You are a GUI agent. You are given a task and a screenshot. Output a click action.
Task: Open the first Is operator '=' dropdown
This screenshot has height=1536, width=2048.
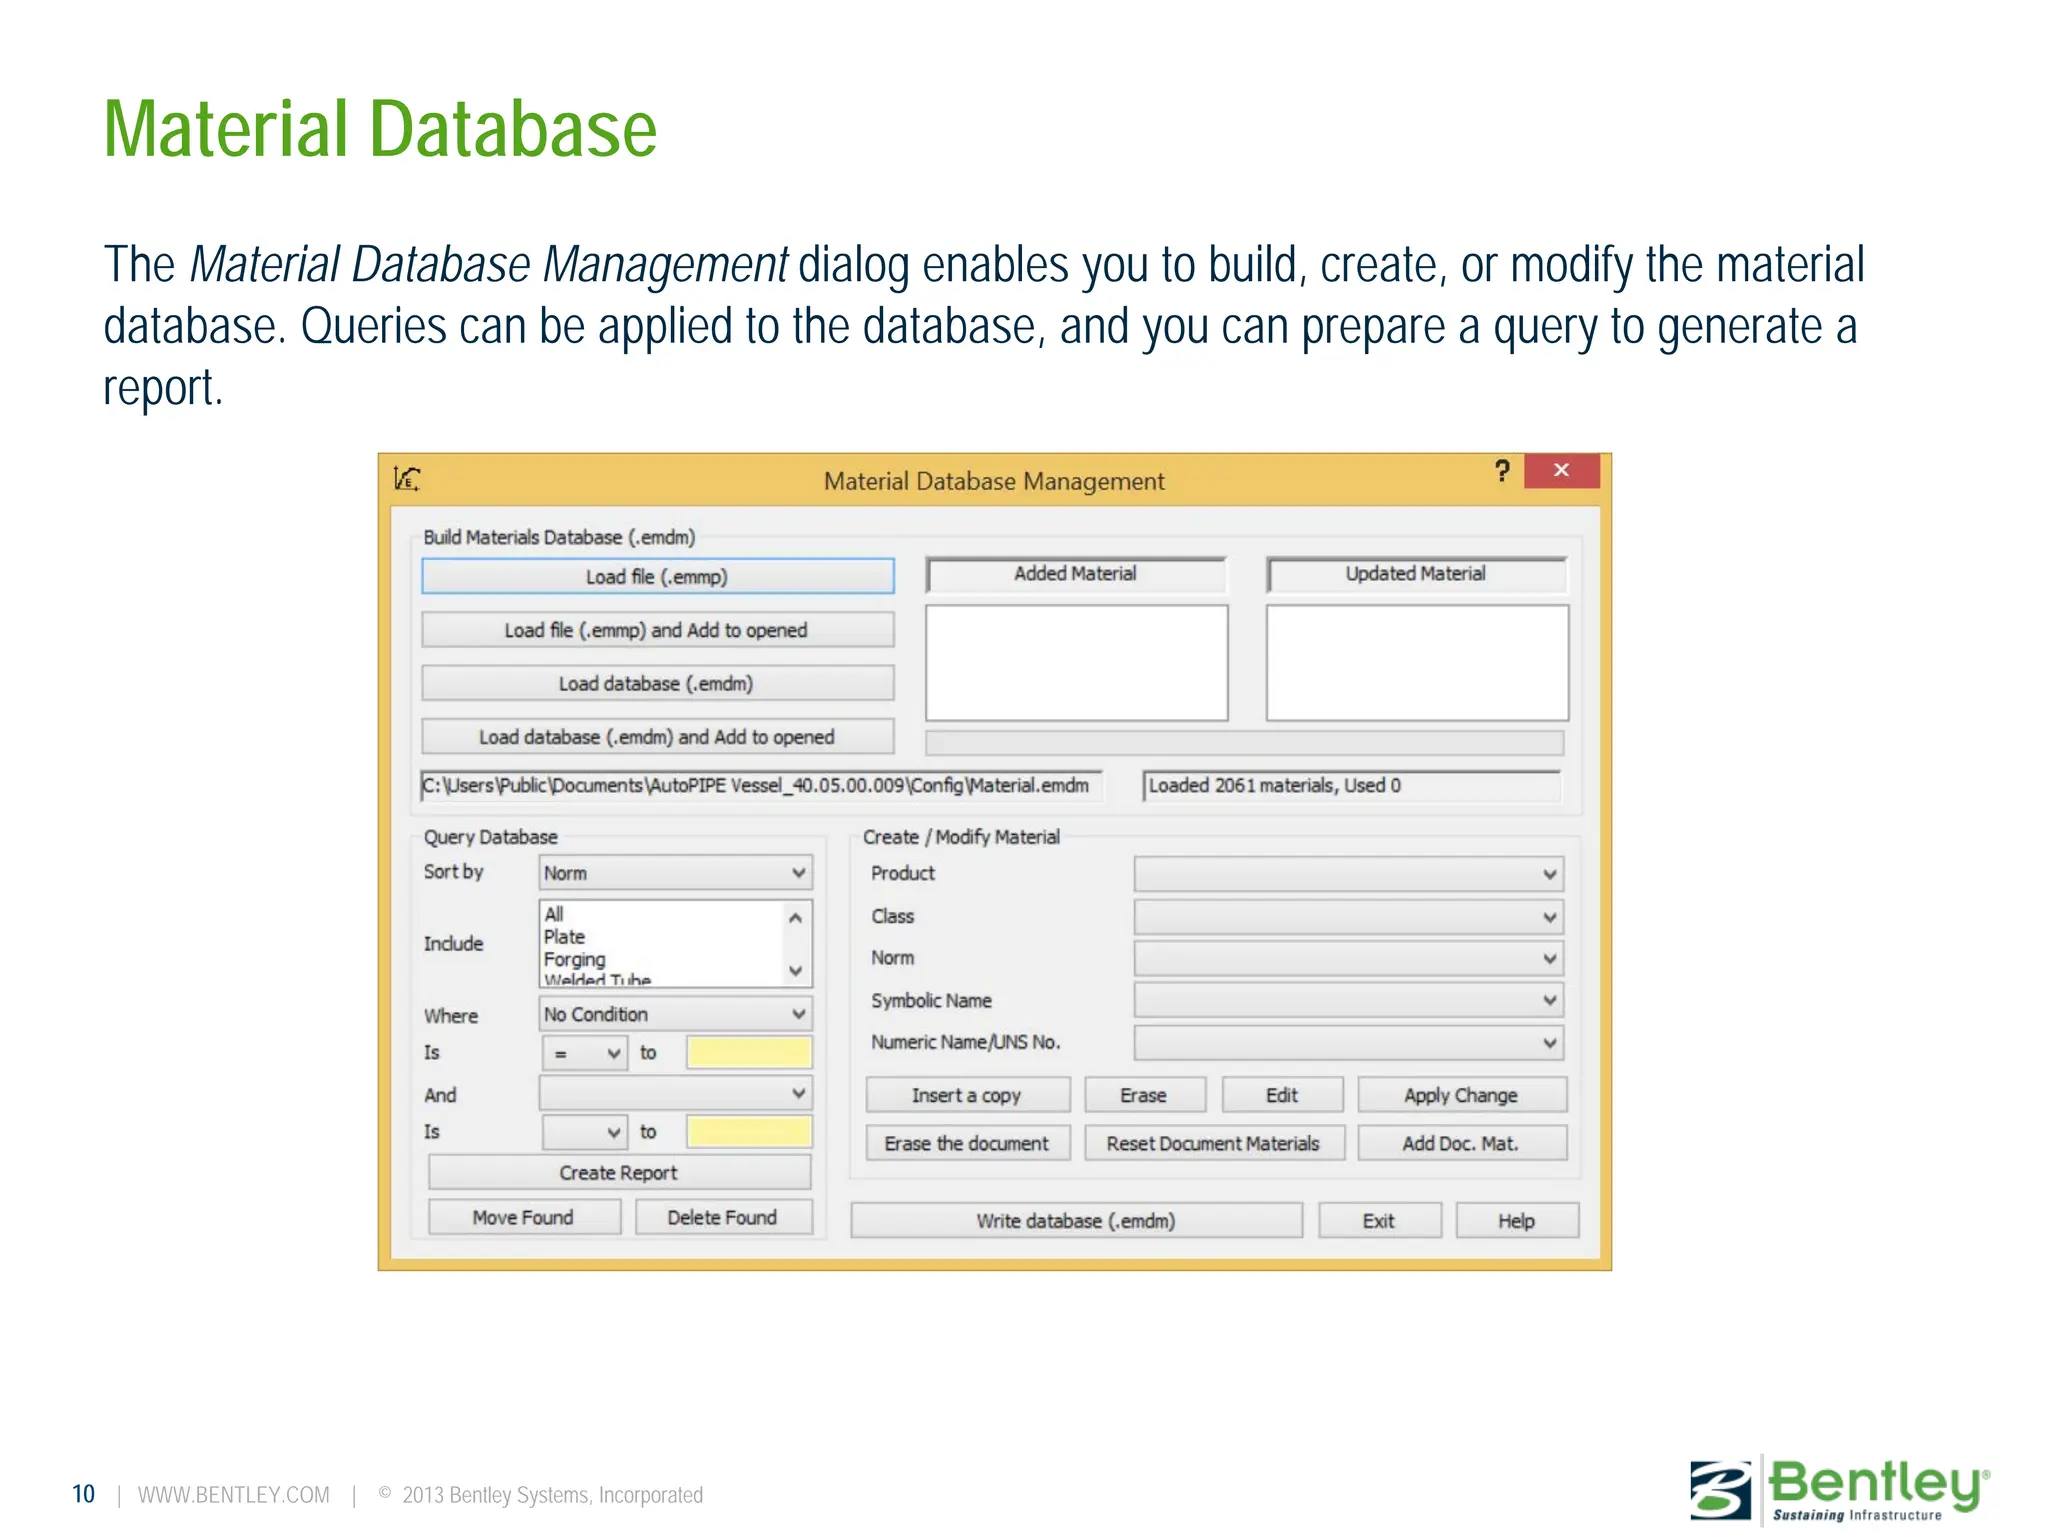(x=585, y=1053)
